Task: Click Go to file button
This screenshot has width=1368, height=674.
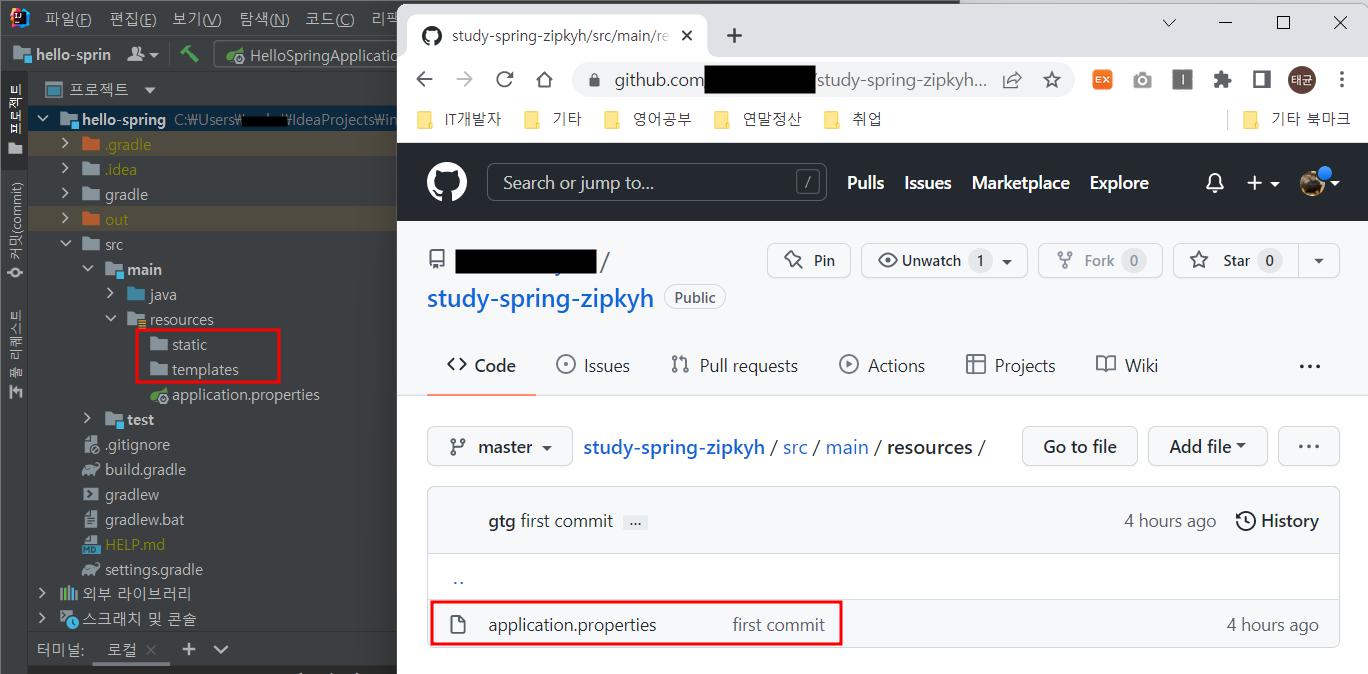Action: coord(1080,447)
